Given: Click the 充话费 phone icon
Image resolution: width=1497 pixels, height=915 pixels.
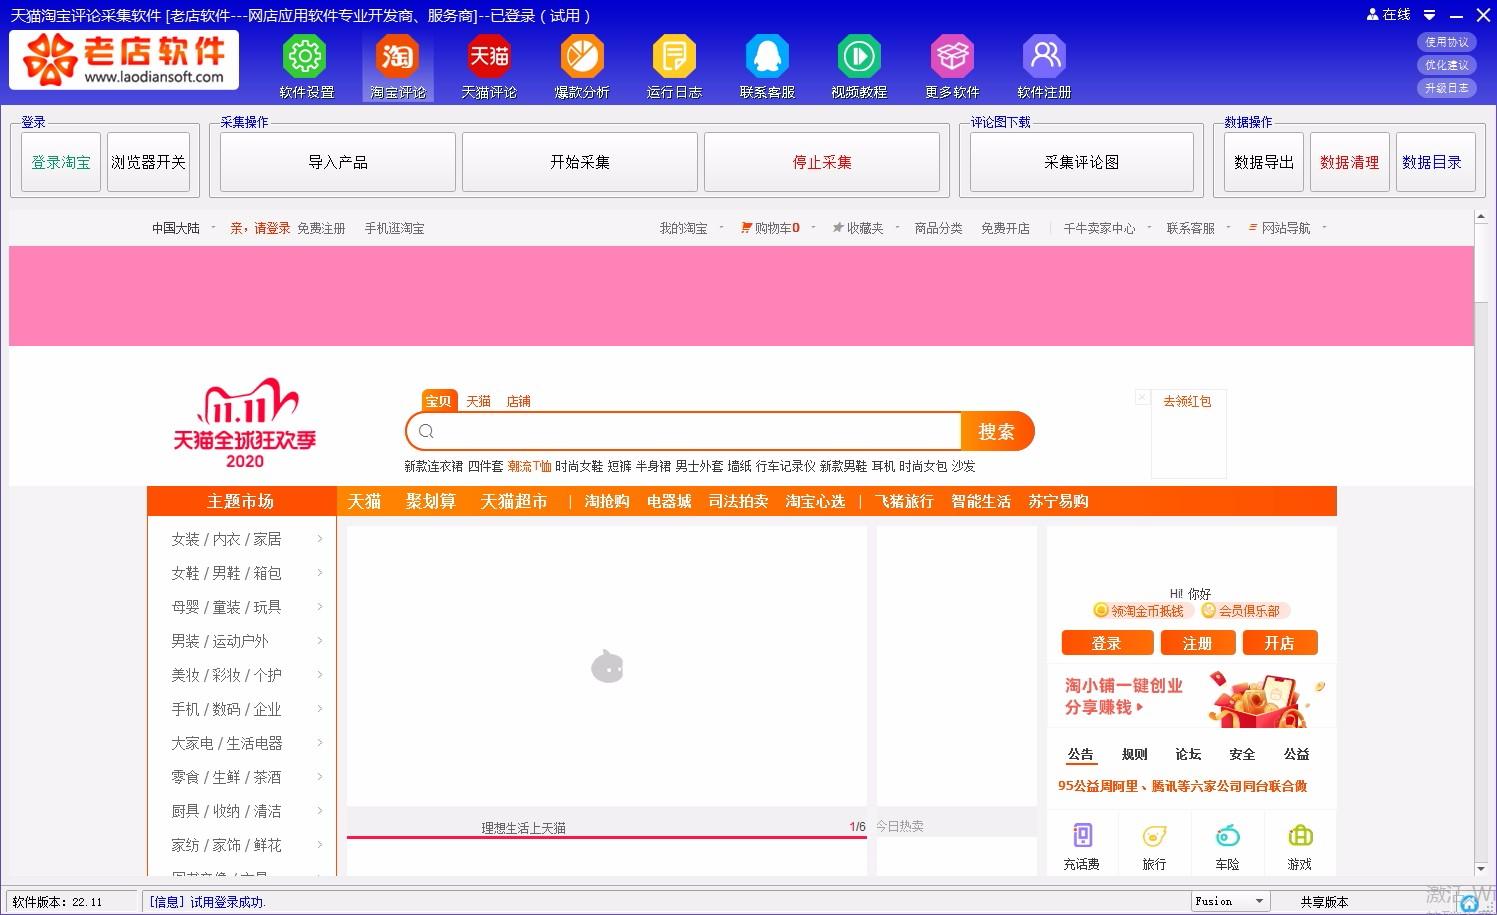Looking at the screenshot, I should point(1082,835).
